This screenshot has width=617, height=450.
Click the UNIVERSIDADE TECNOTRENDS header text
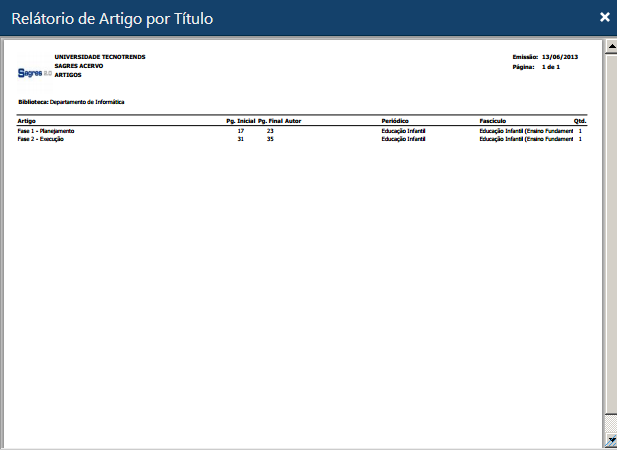(100, 57)
